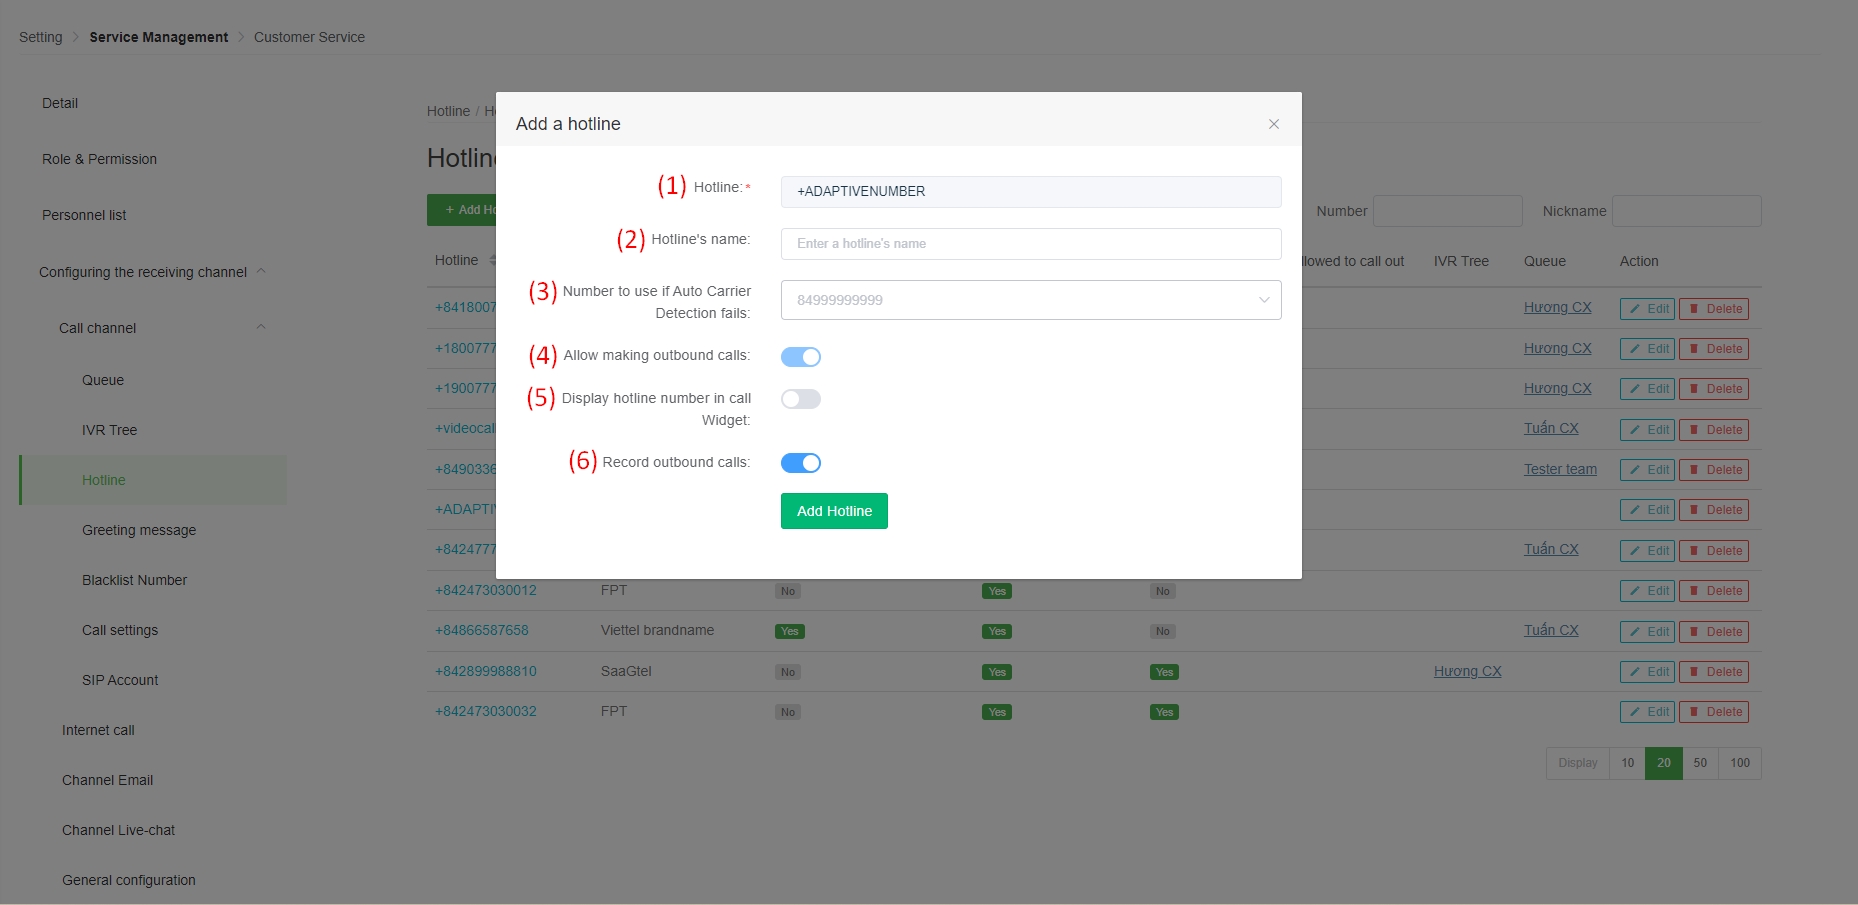Viewport: 1858px width, 905px height.
Task: Click the Tester team queue link
Action: [x=1559, y=469]
